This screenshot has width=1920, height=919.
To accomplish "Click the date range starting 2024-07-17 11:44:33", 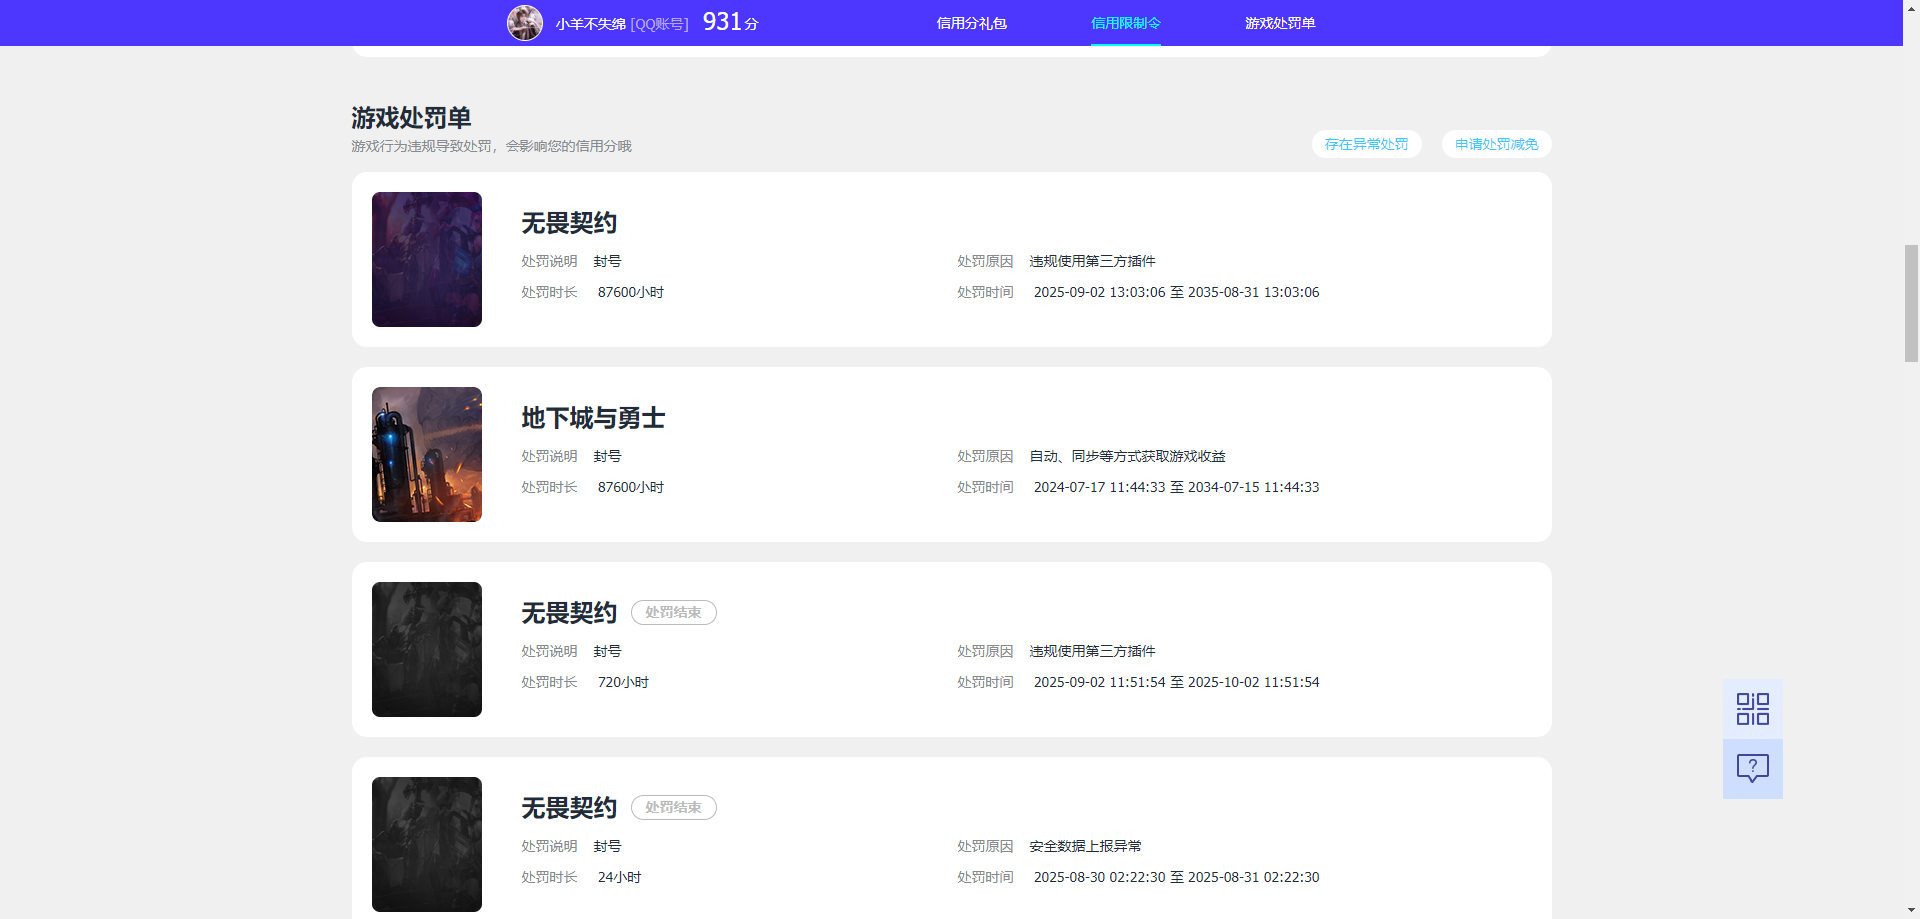I will coord(1177,487).
